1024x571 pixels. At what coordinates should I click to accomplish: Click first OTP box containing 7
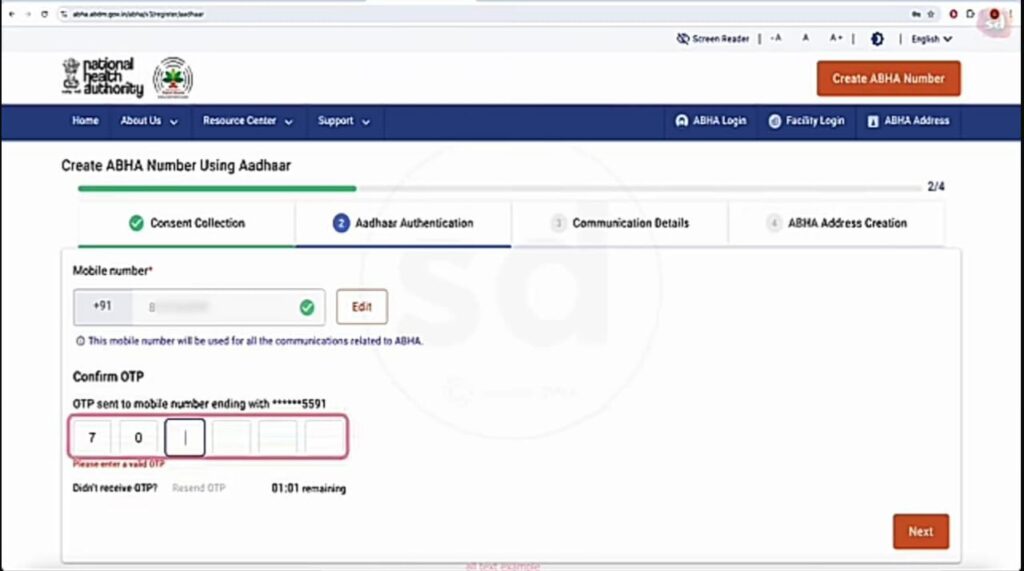[x=92, y=437]
